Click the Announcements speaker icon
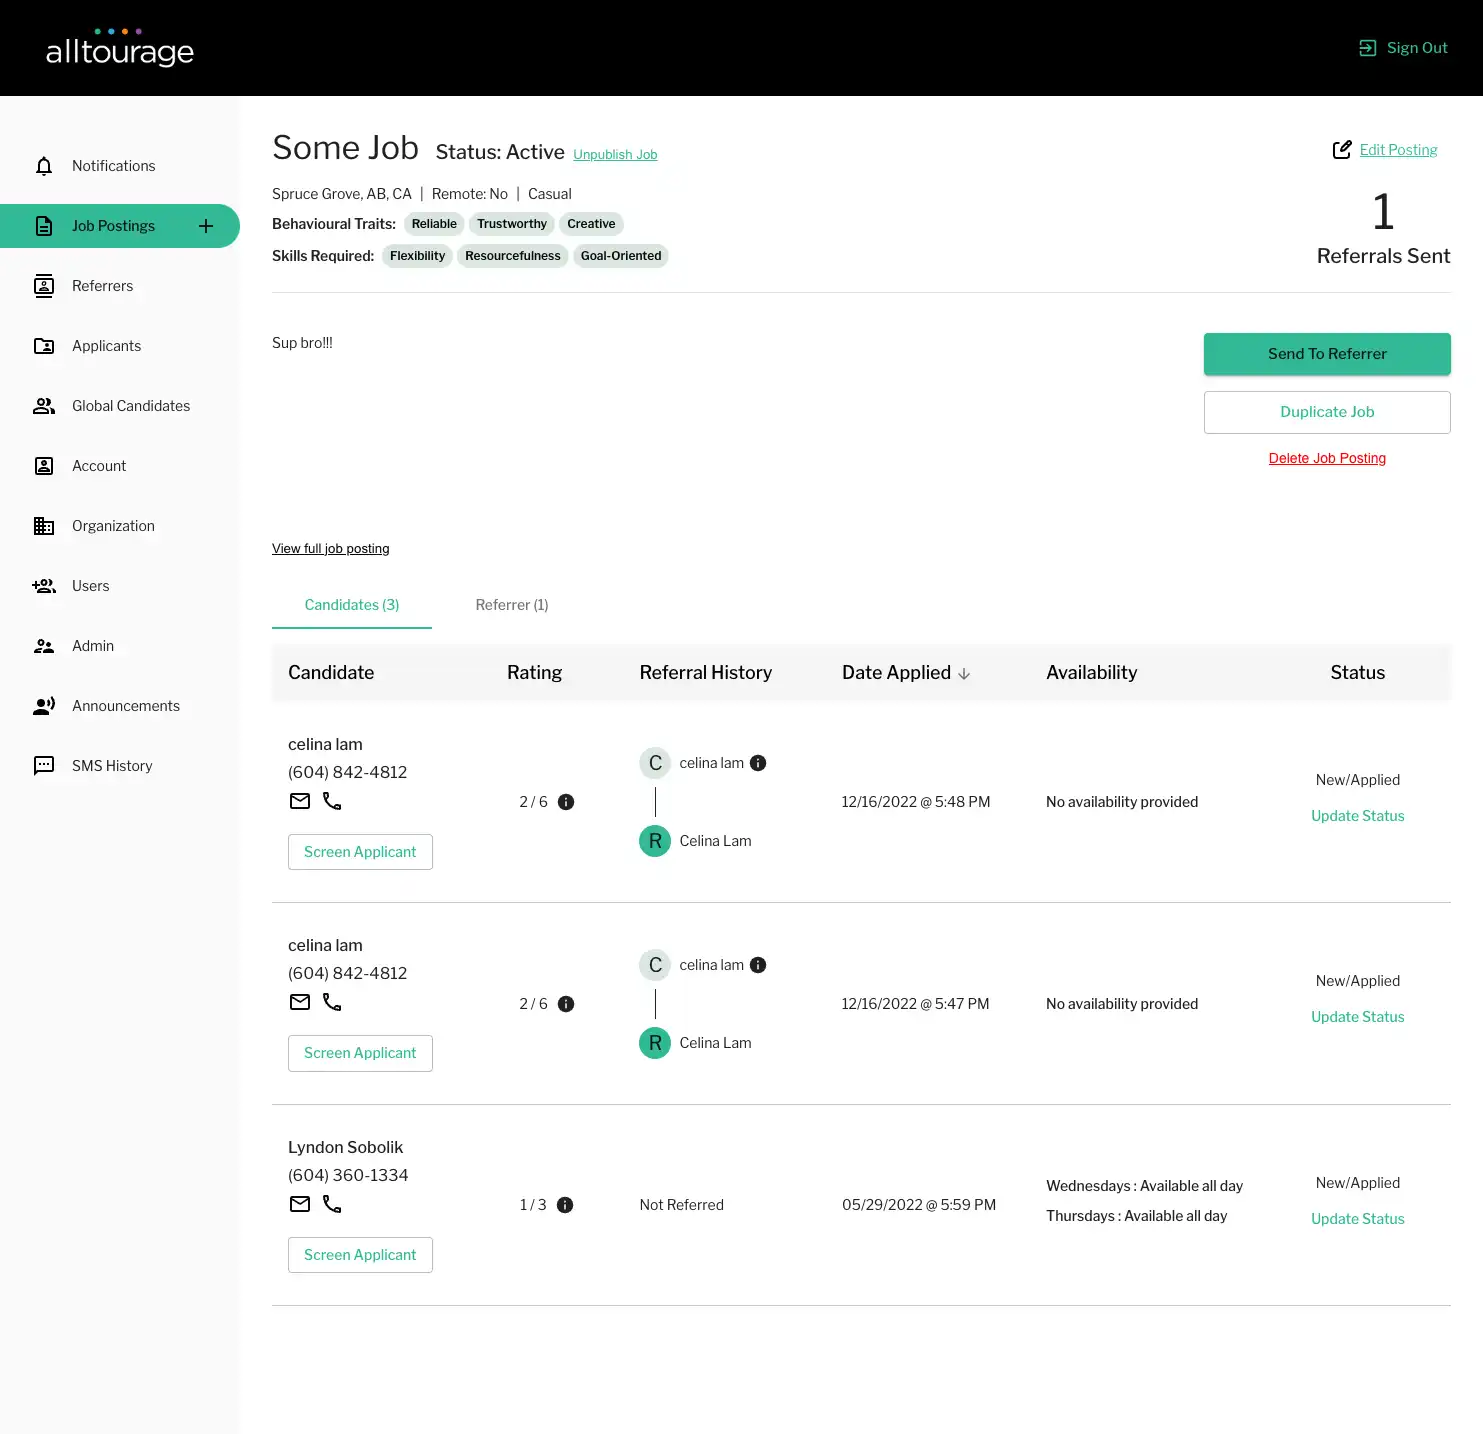 pos(44,706)
